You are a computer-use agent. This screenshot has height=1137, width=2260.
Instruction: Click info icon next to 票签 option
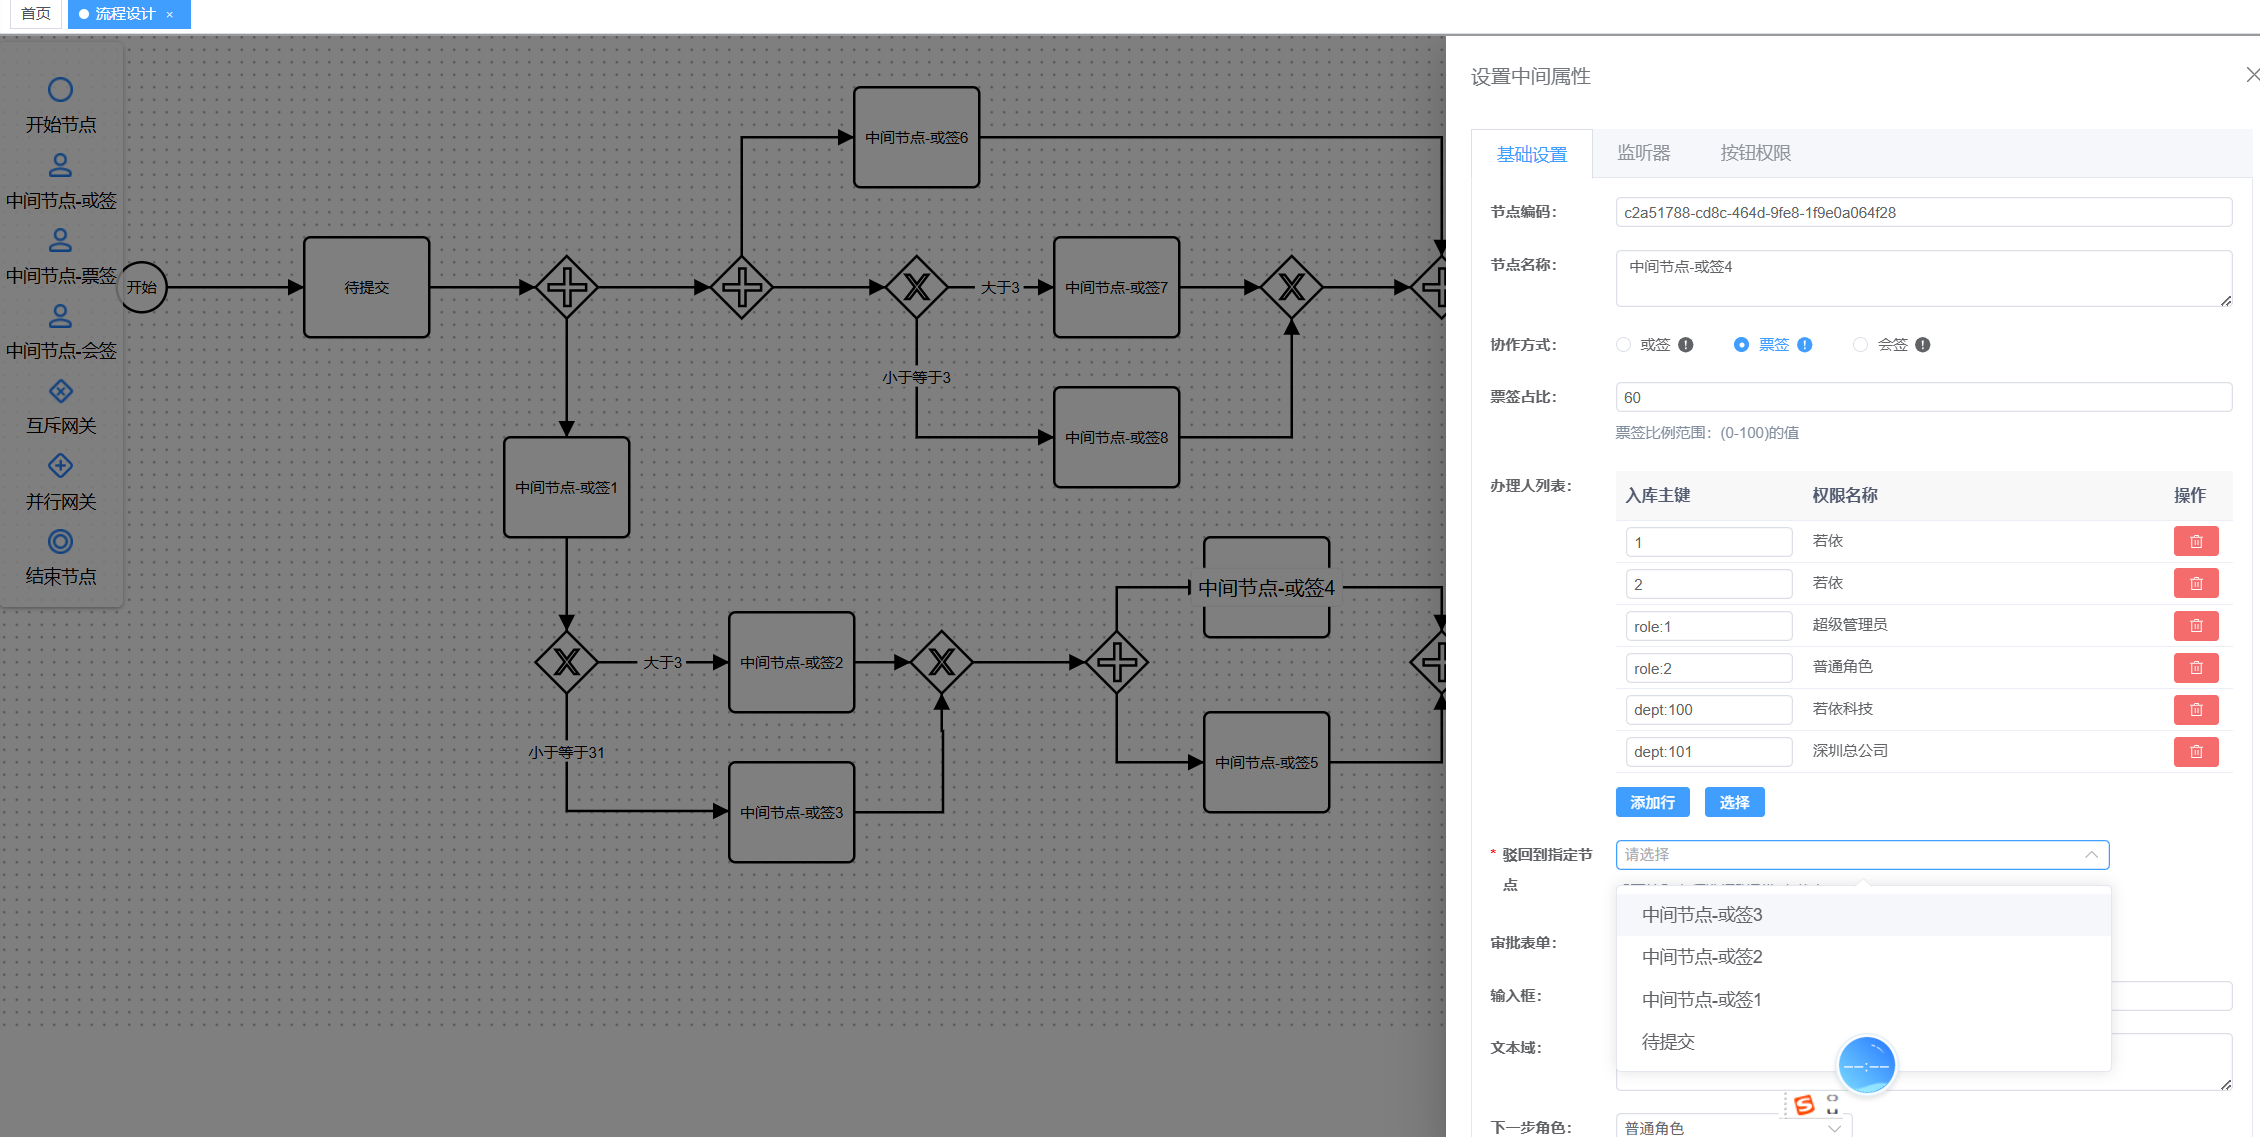coord(1804,345)
